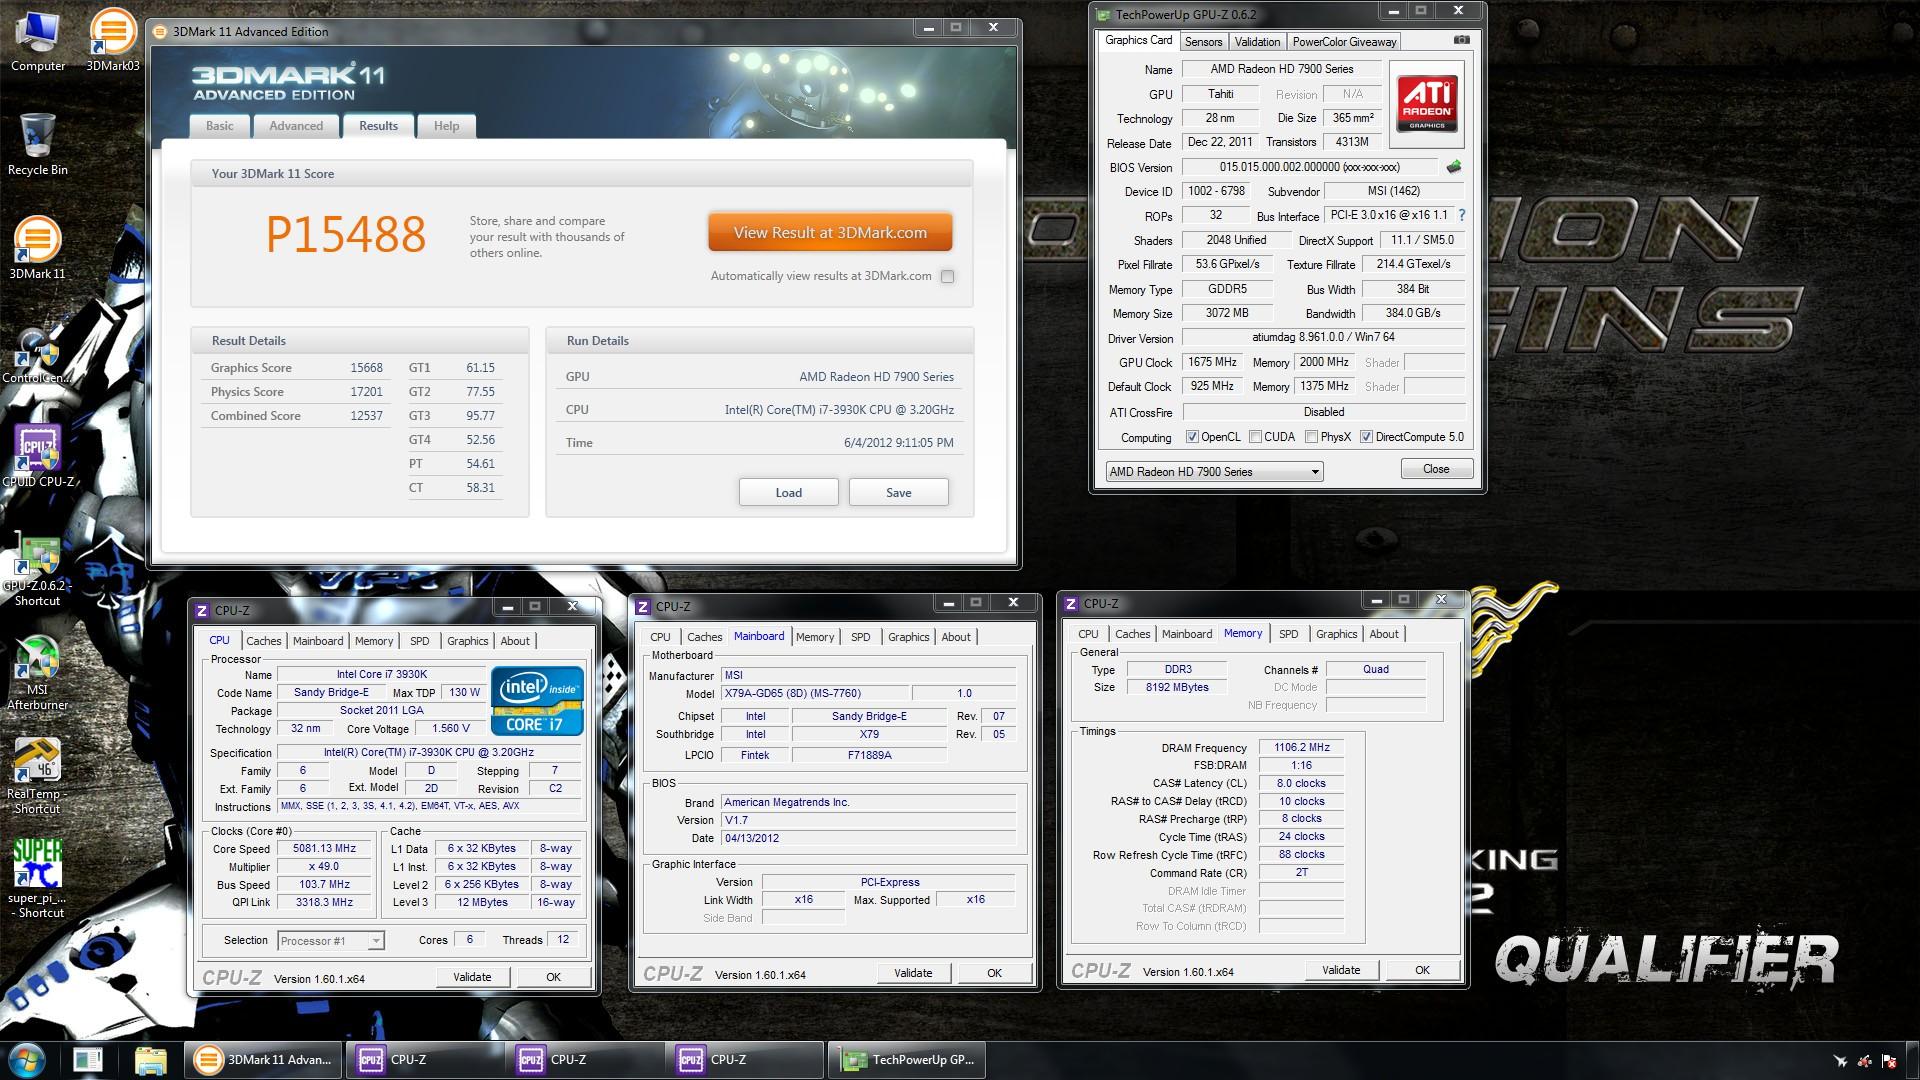Open the Processor #1 selection dropdown
This screenshot has width=1920, height=1080.
[375, 941]
